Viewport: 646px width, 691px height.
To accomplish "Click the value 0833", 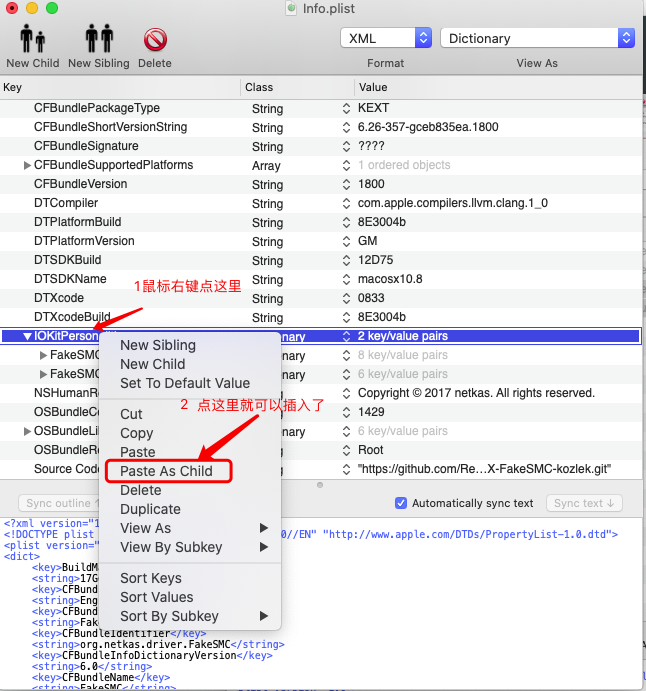I will (x=371, y=298).
